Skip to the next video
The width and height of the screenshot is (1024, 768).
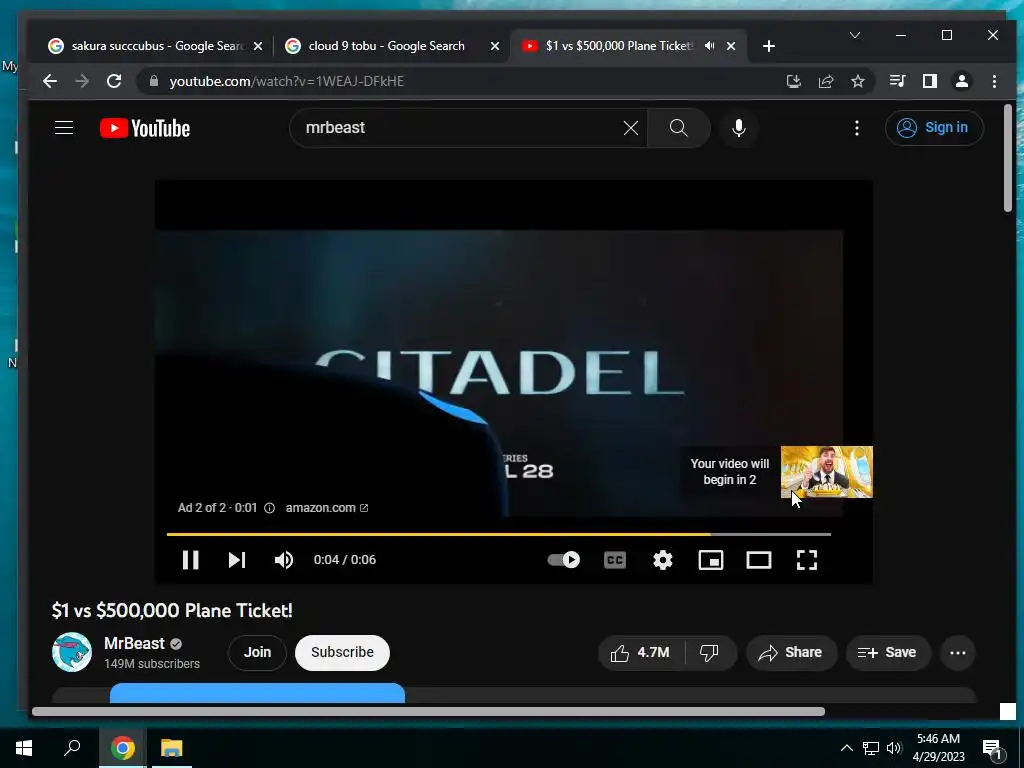[x=237, y=560]
